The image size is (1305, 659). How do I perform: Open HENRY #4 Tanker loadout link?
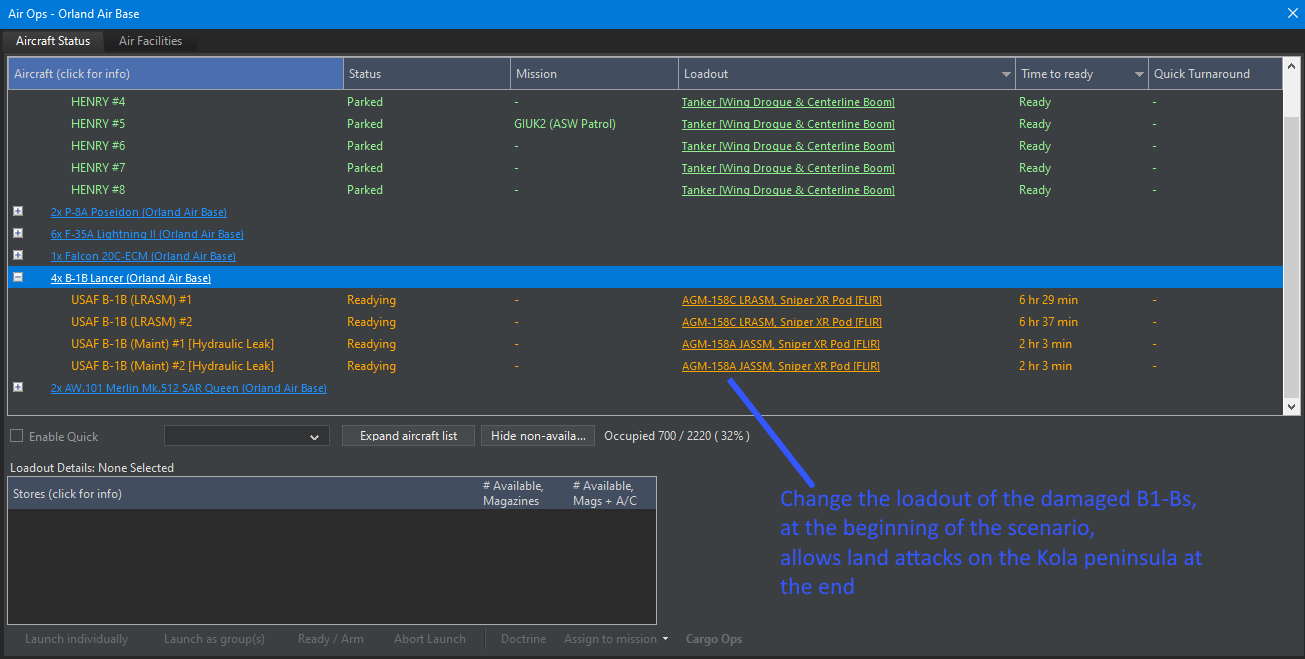pyautogui.click(x=788, y=102)
